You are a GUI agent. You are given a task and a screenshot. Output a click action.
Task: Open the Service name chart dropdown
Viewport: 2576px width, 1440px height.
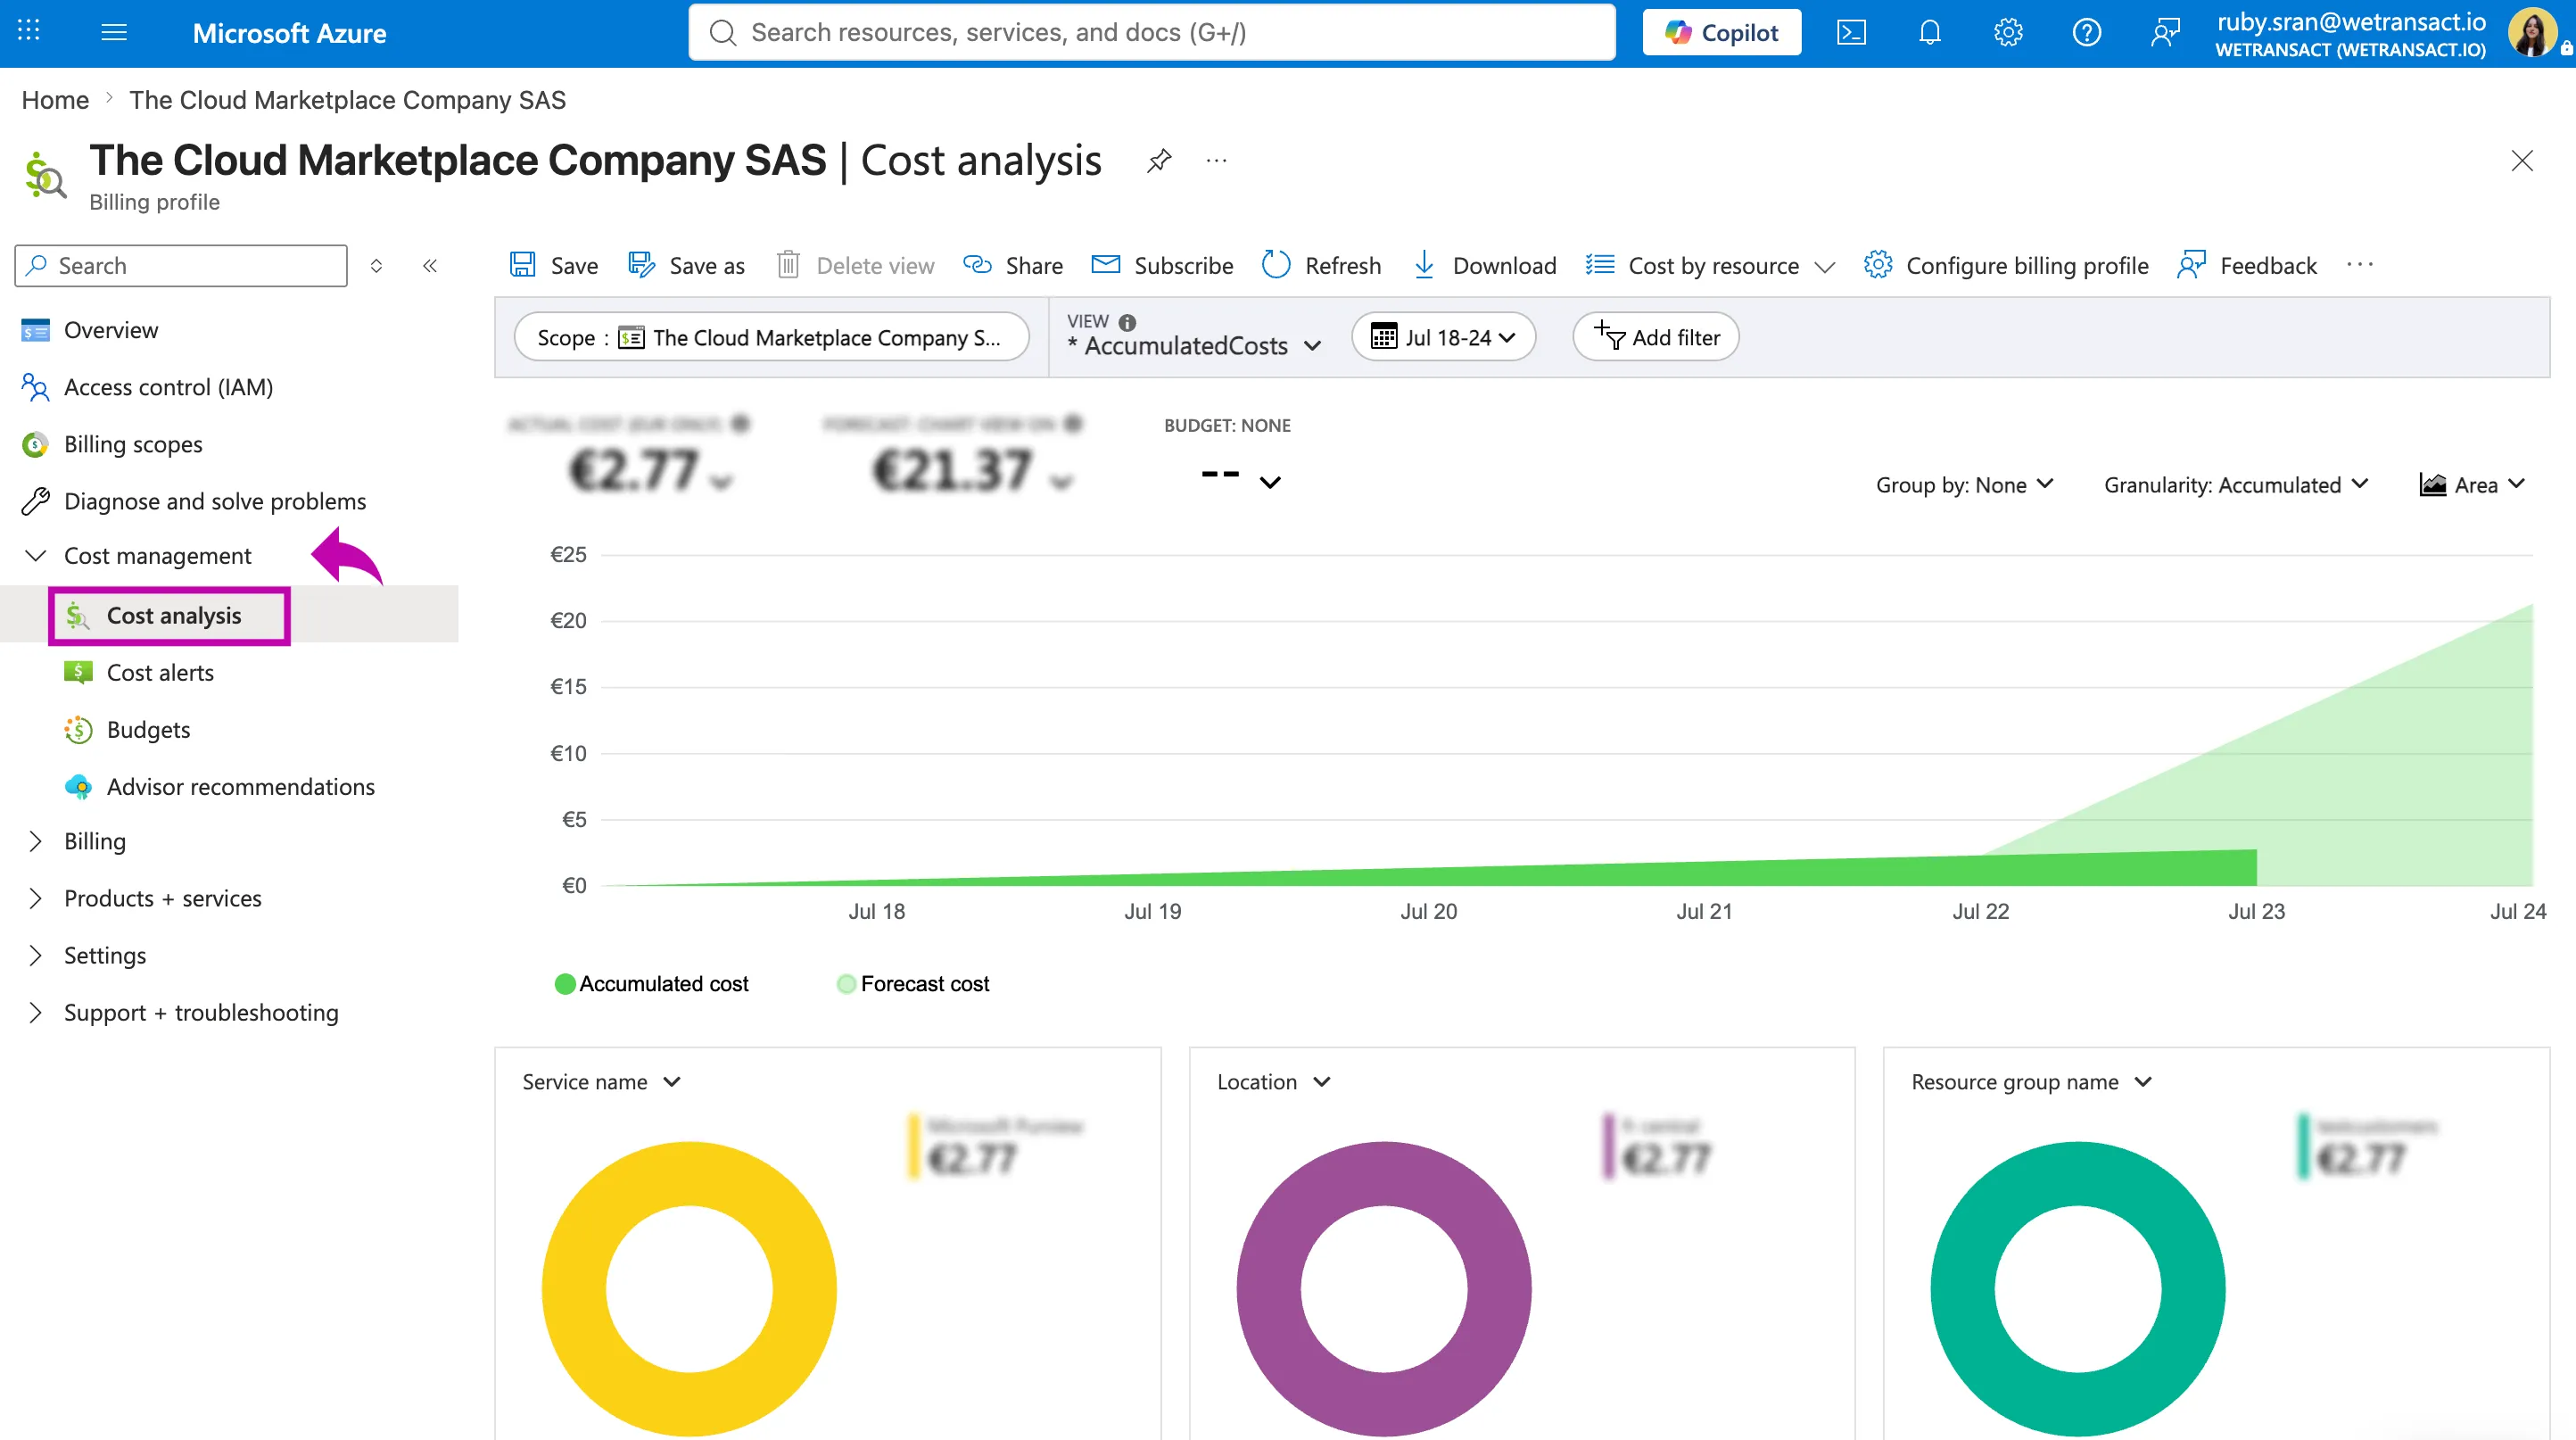point(601,1082)
